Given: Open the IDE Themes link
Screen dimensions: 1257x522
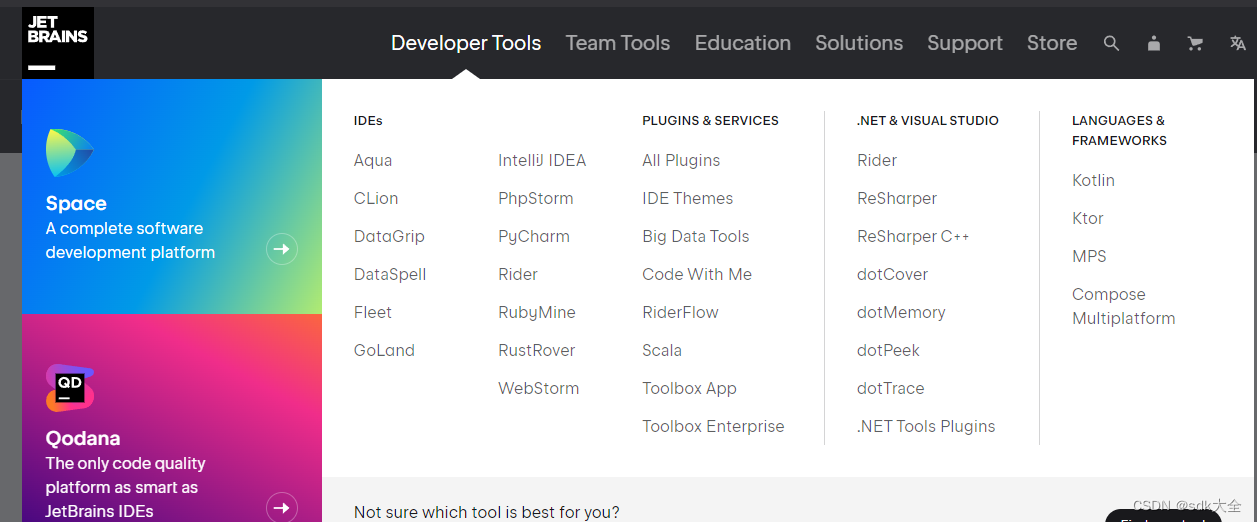Looking at the screenshot, I should [x=688, y=198].
